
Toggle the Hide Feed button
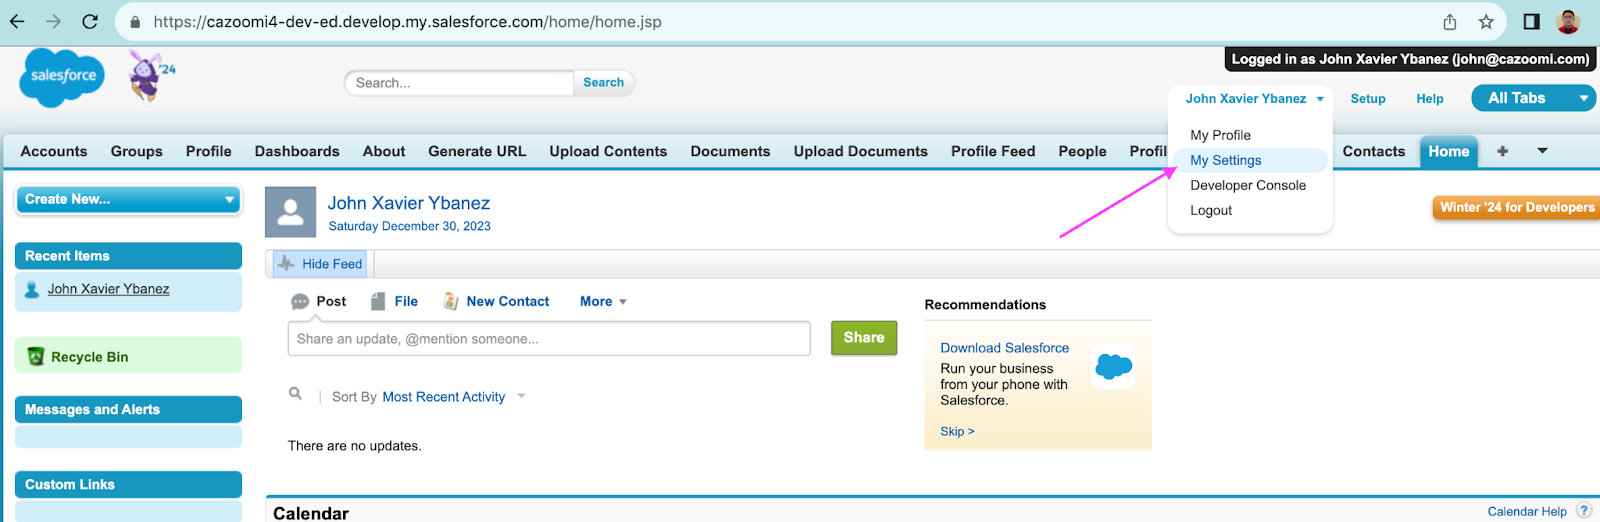[321, 264]
